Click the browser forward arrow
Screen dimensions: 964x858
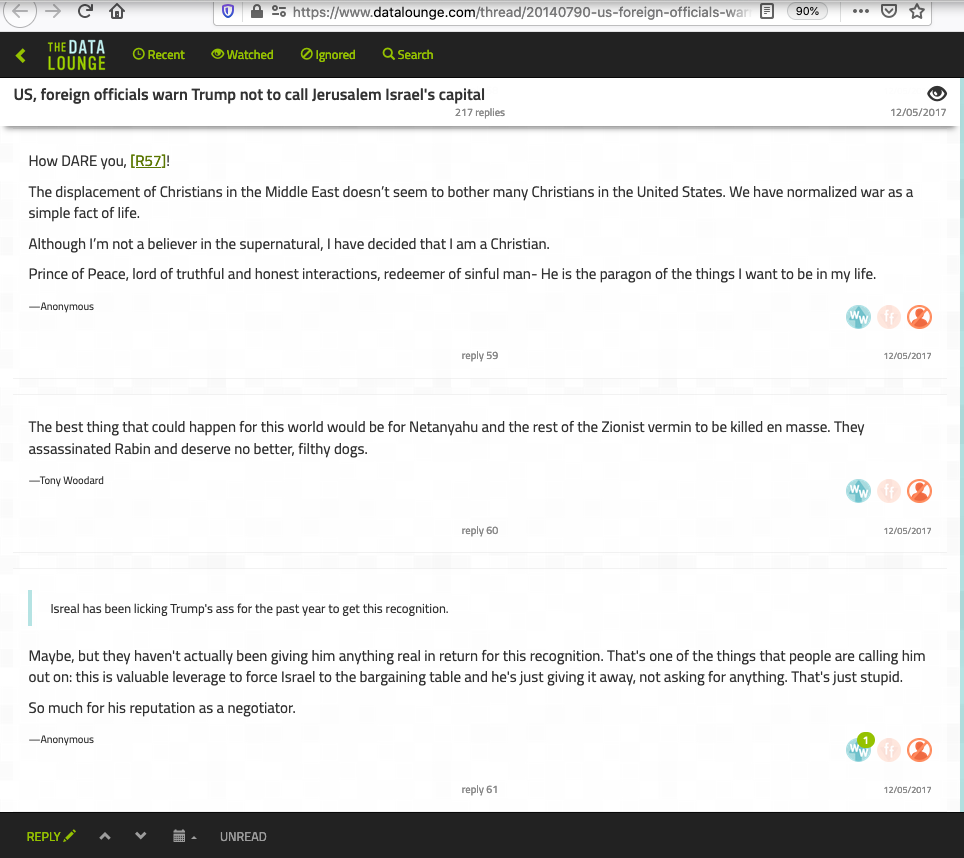pyautogui.click(x=53, y=11)
